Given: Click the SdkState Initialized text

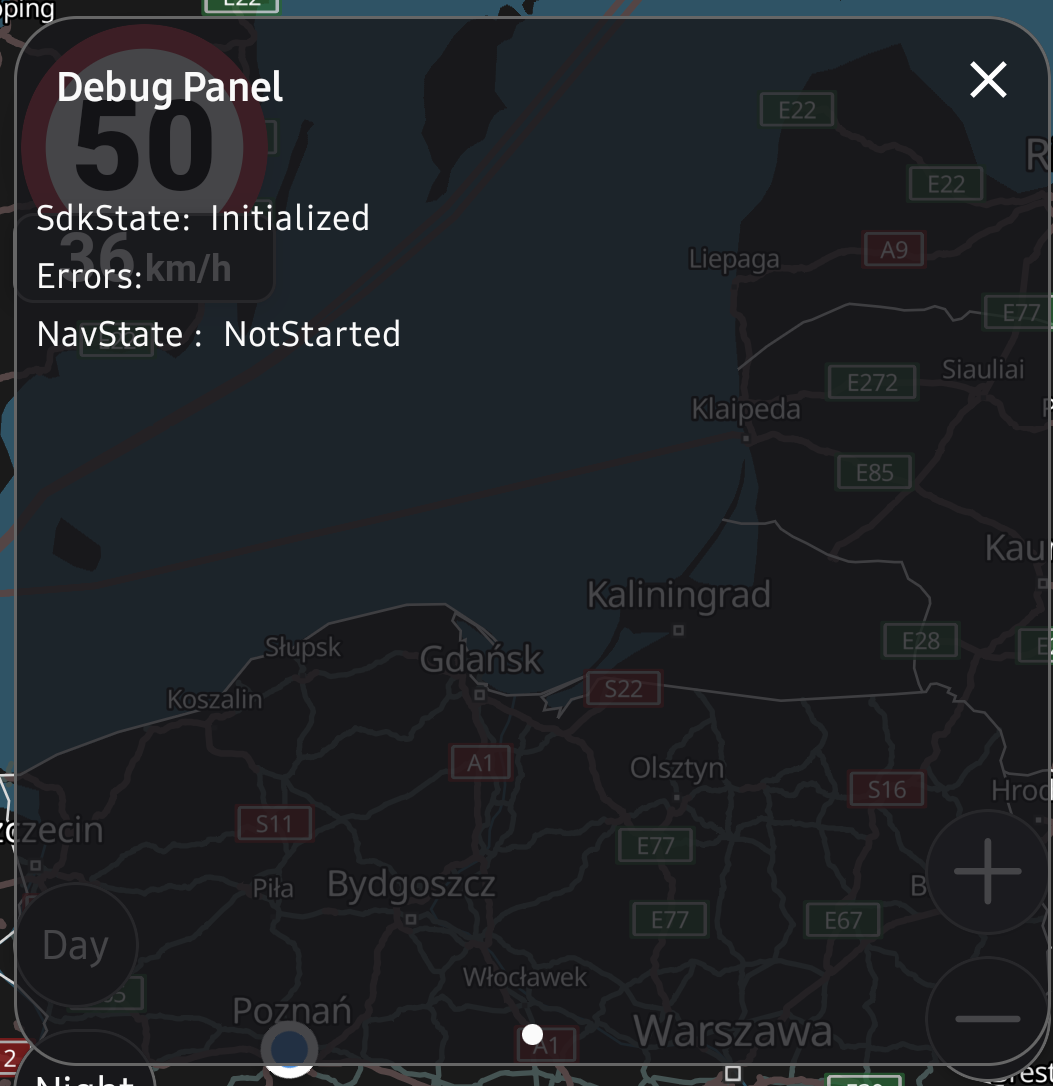Looking at the screenshot, I should click(203, 218).
